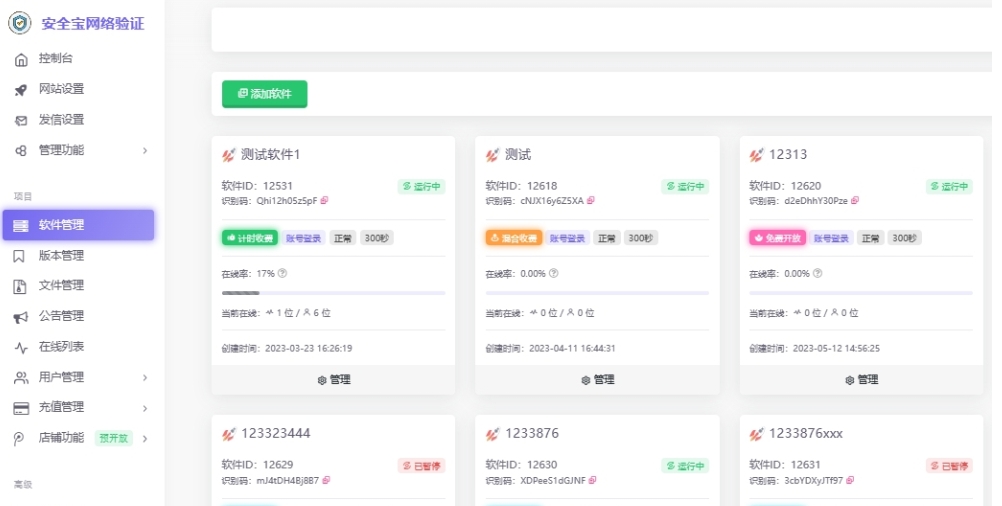
Task: Copy 识别码 Qhi12h05z5pF via copy icon
Action: (325, 201)
